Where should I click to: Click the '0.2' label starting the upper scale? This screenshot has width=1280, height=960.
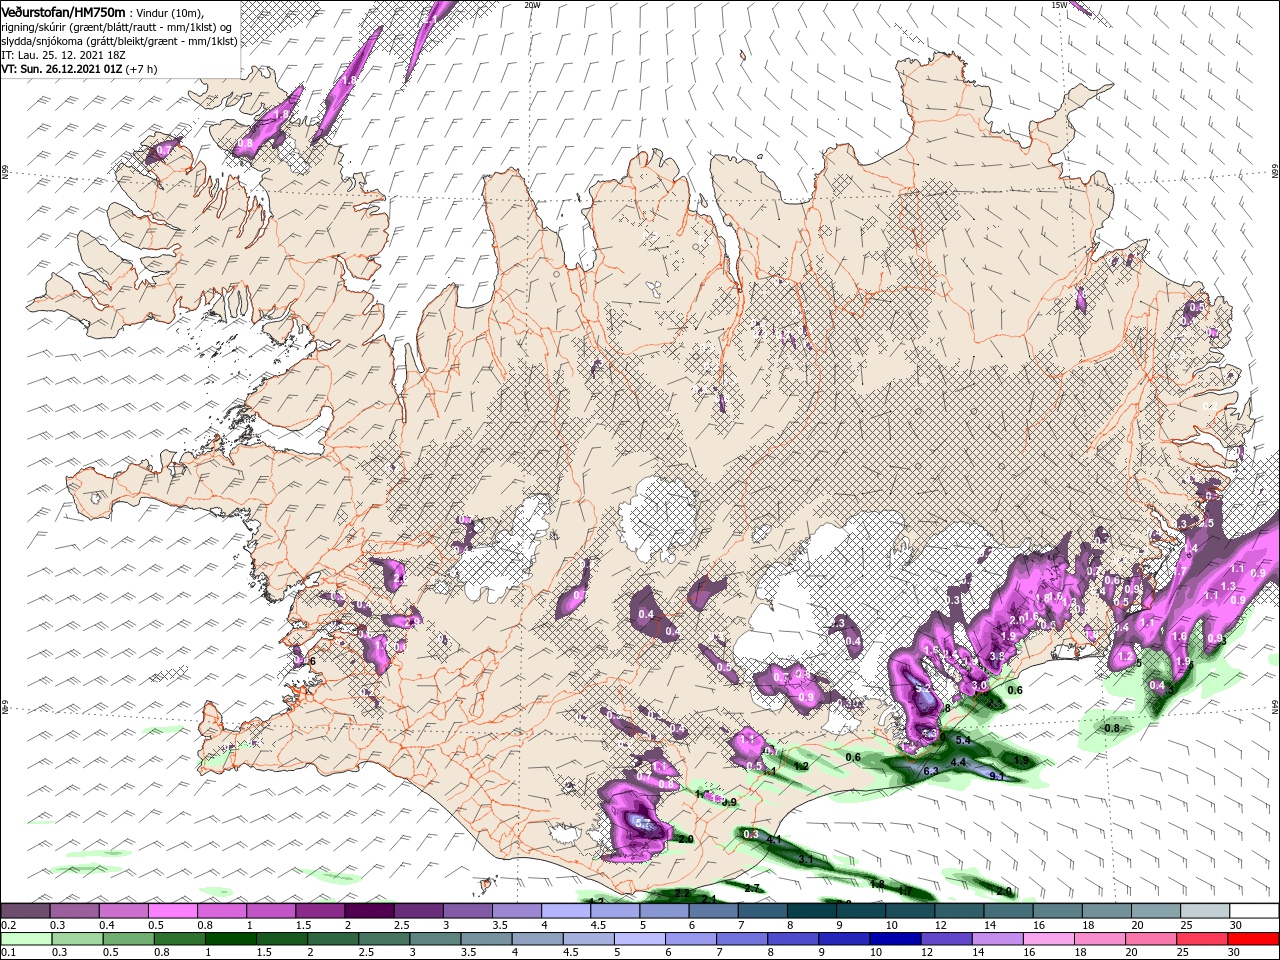[8, 925]
